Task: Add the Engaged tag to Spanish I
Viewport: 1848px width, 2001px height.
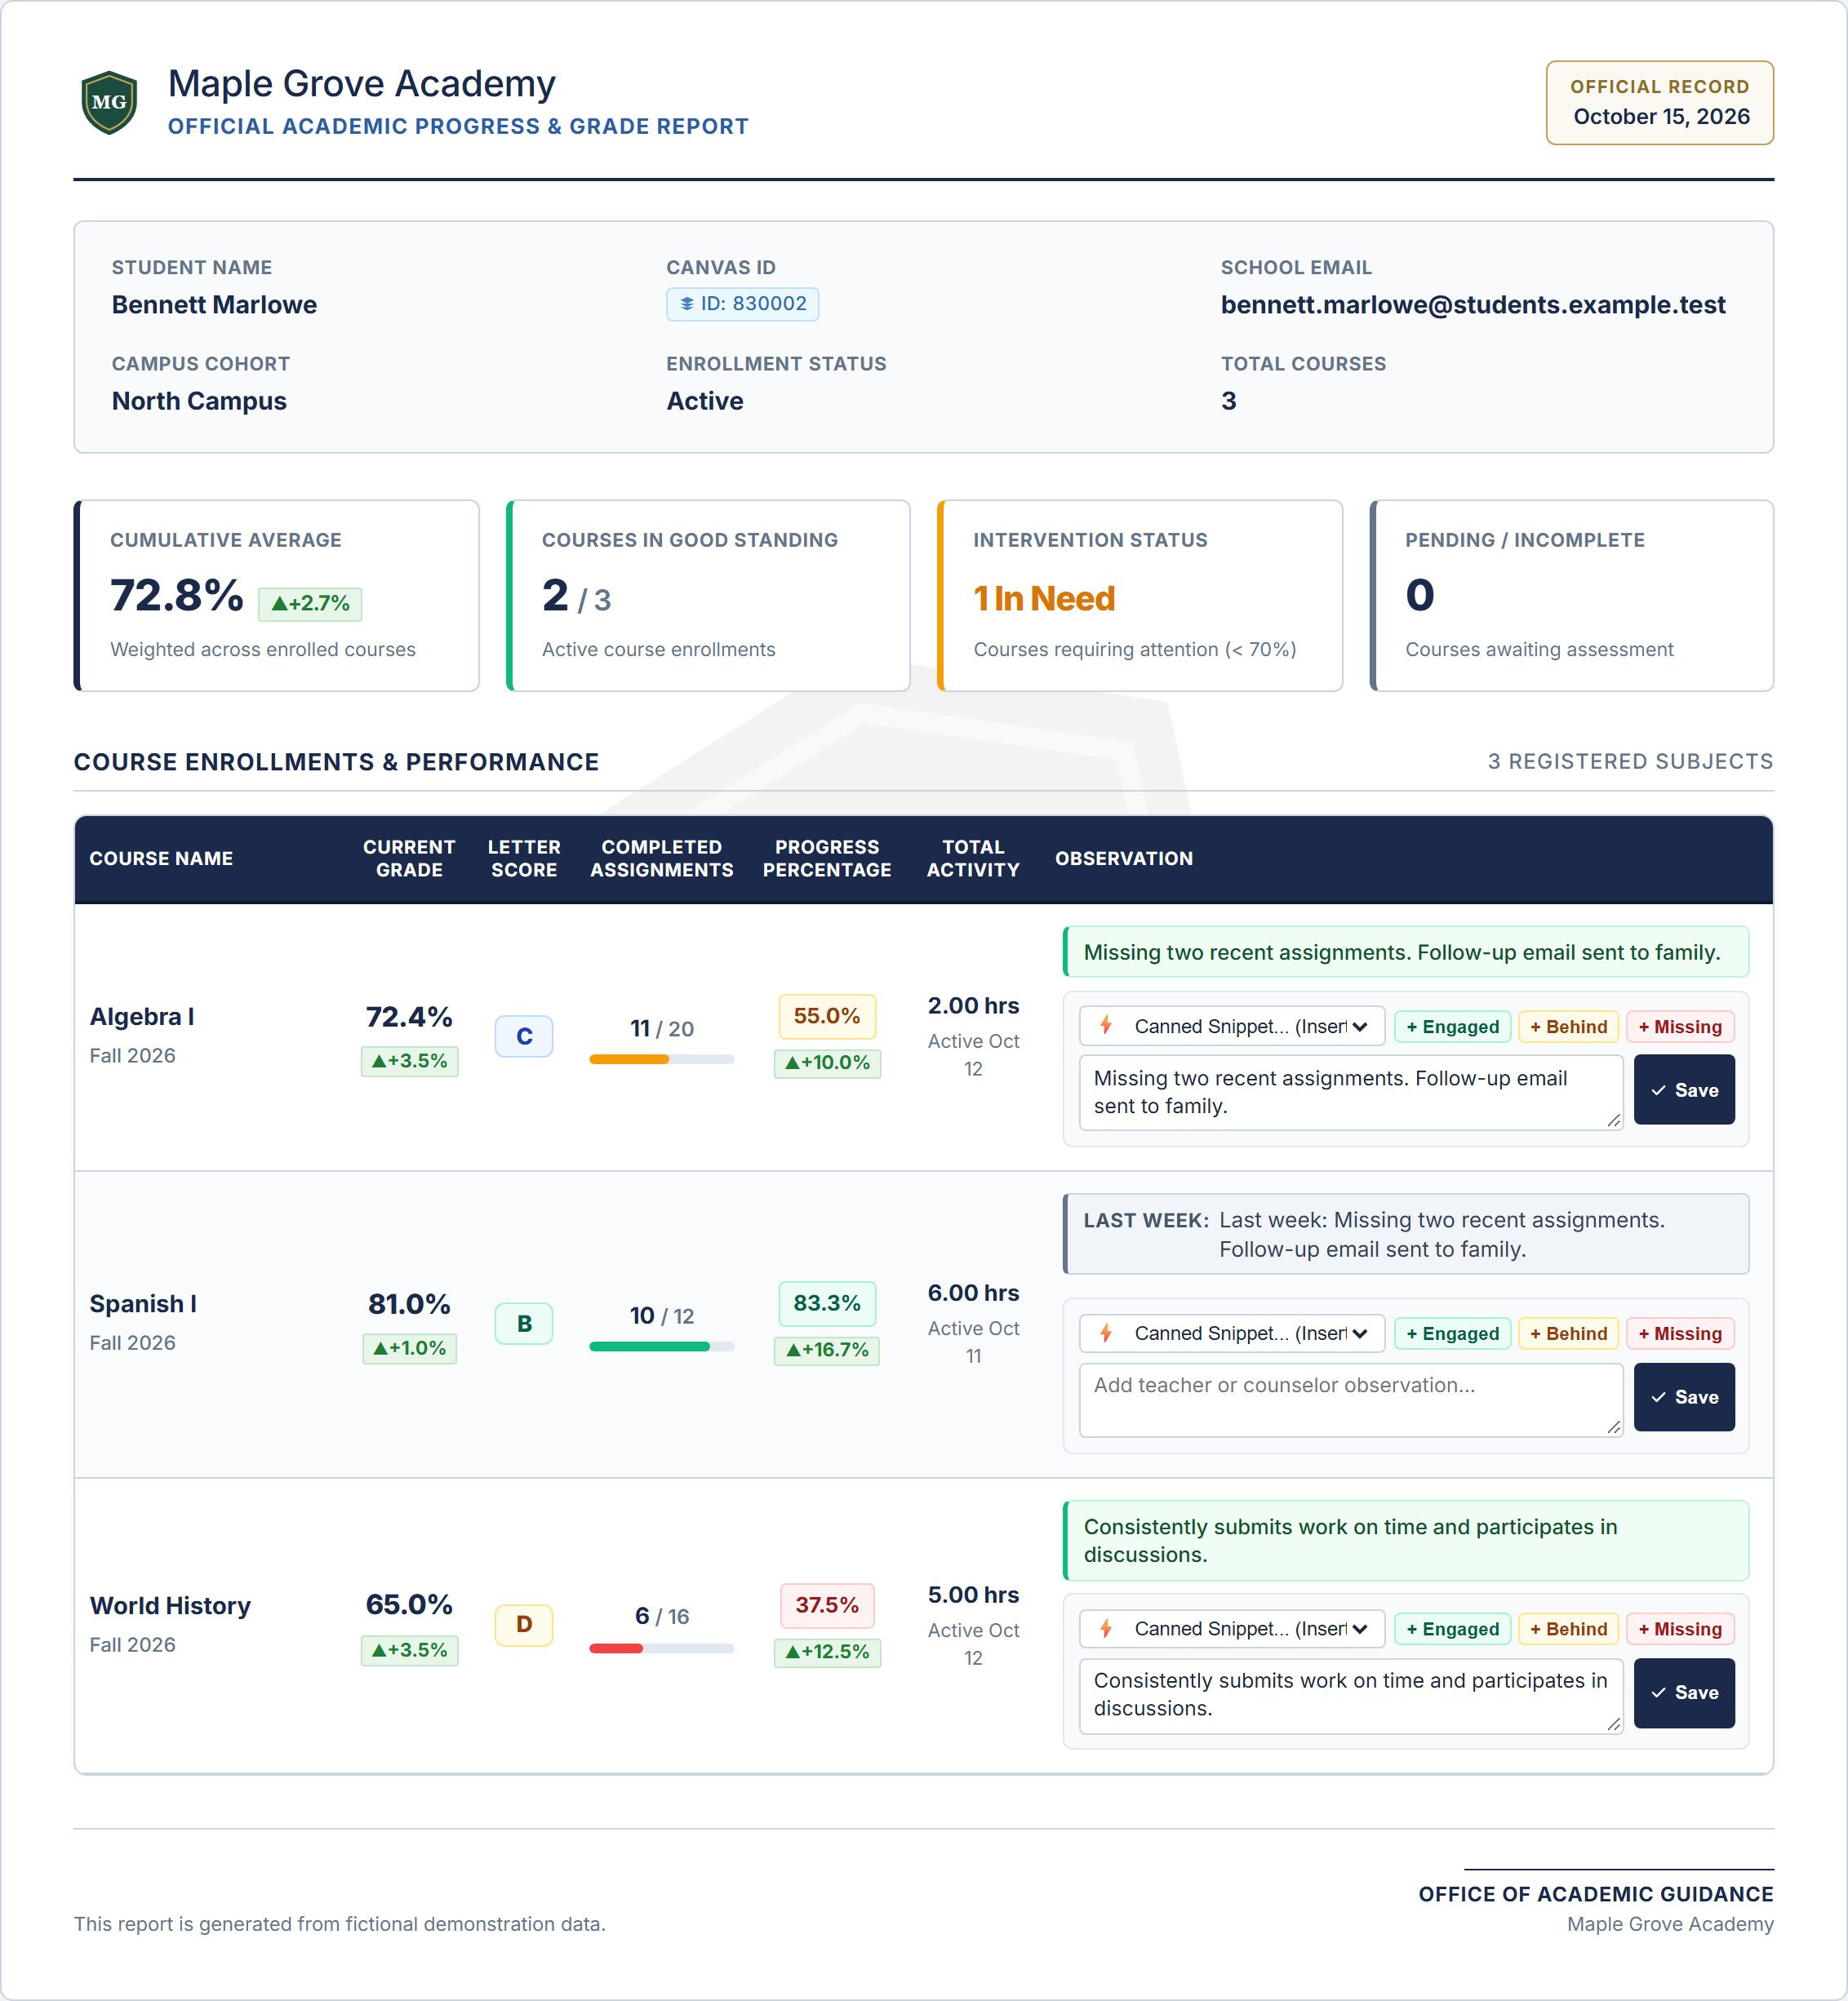Action: click(1452, 1334)
